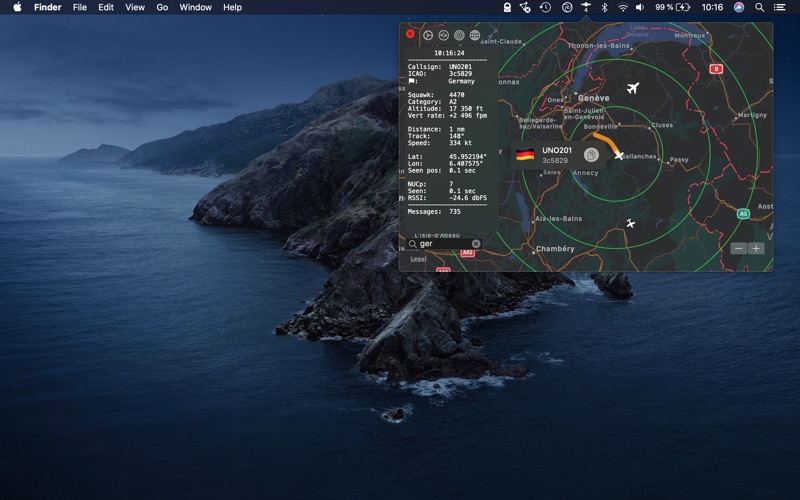Launch Siri from the menu bar
The image size is (800, 500).
(739, 7)
